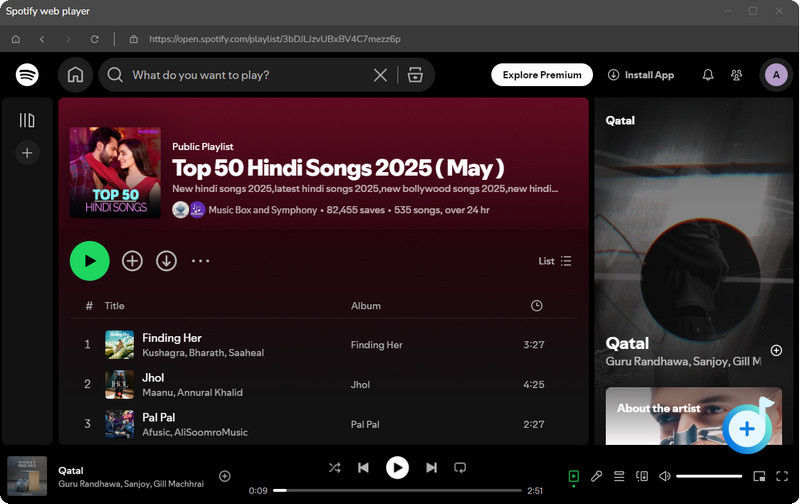Go back with the browser back arrow

[x=42, y=39]
